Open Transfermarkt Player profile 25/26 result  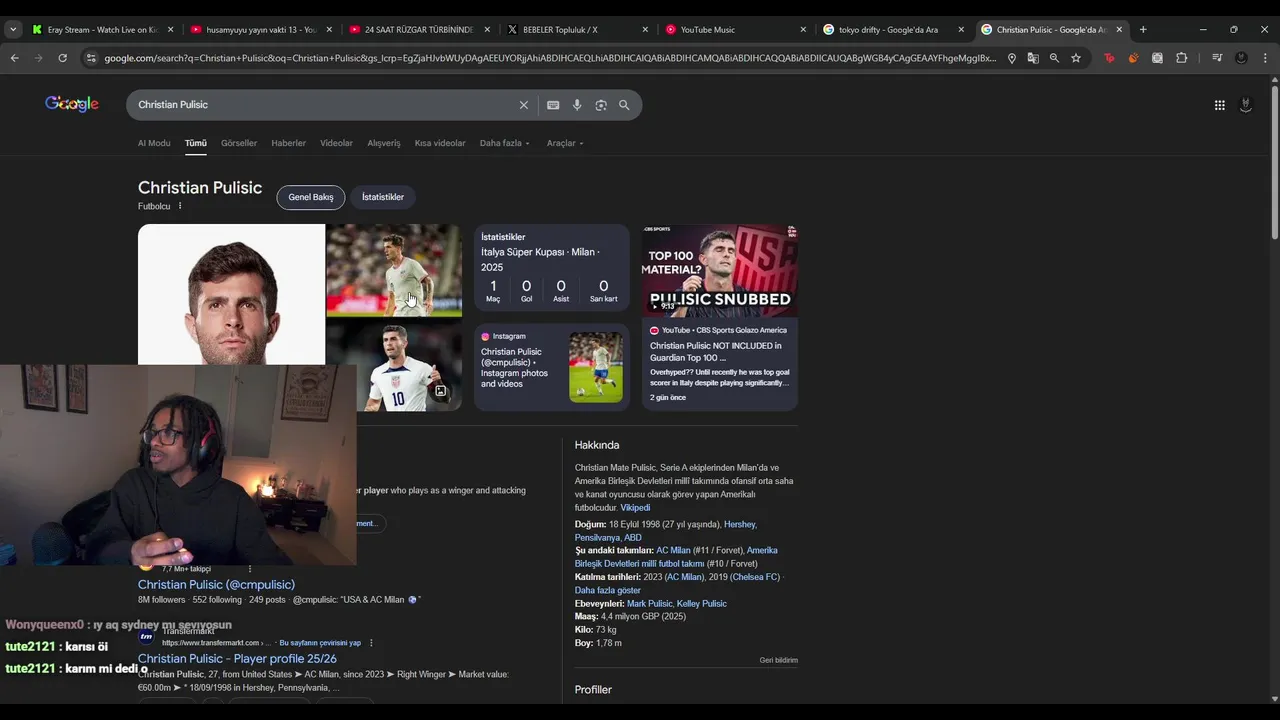[237, 659]
